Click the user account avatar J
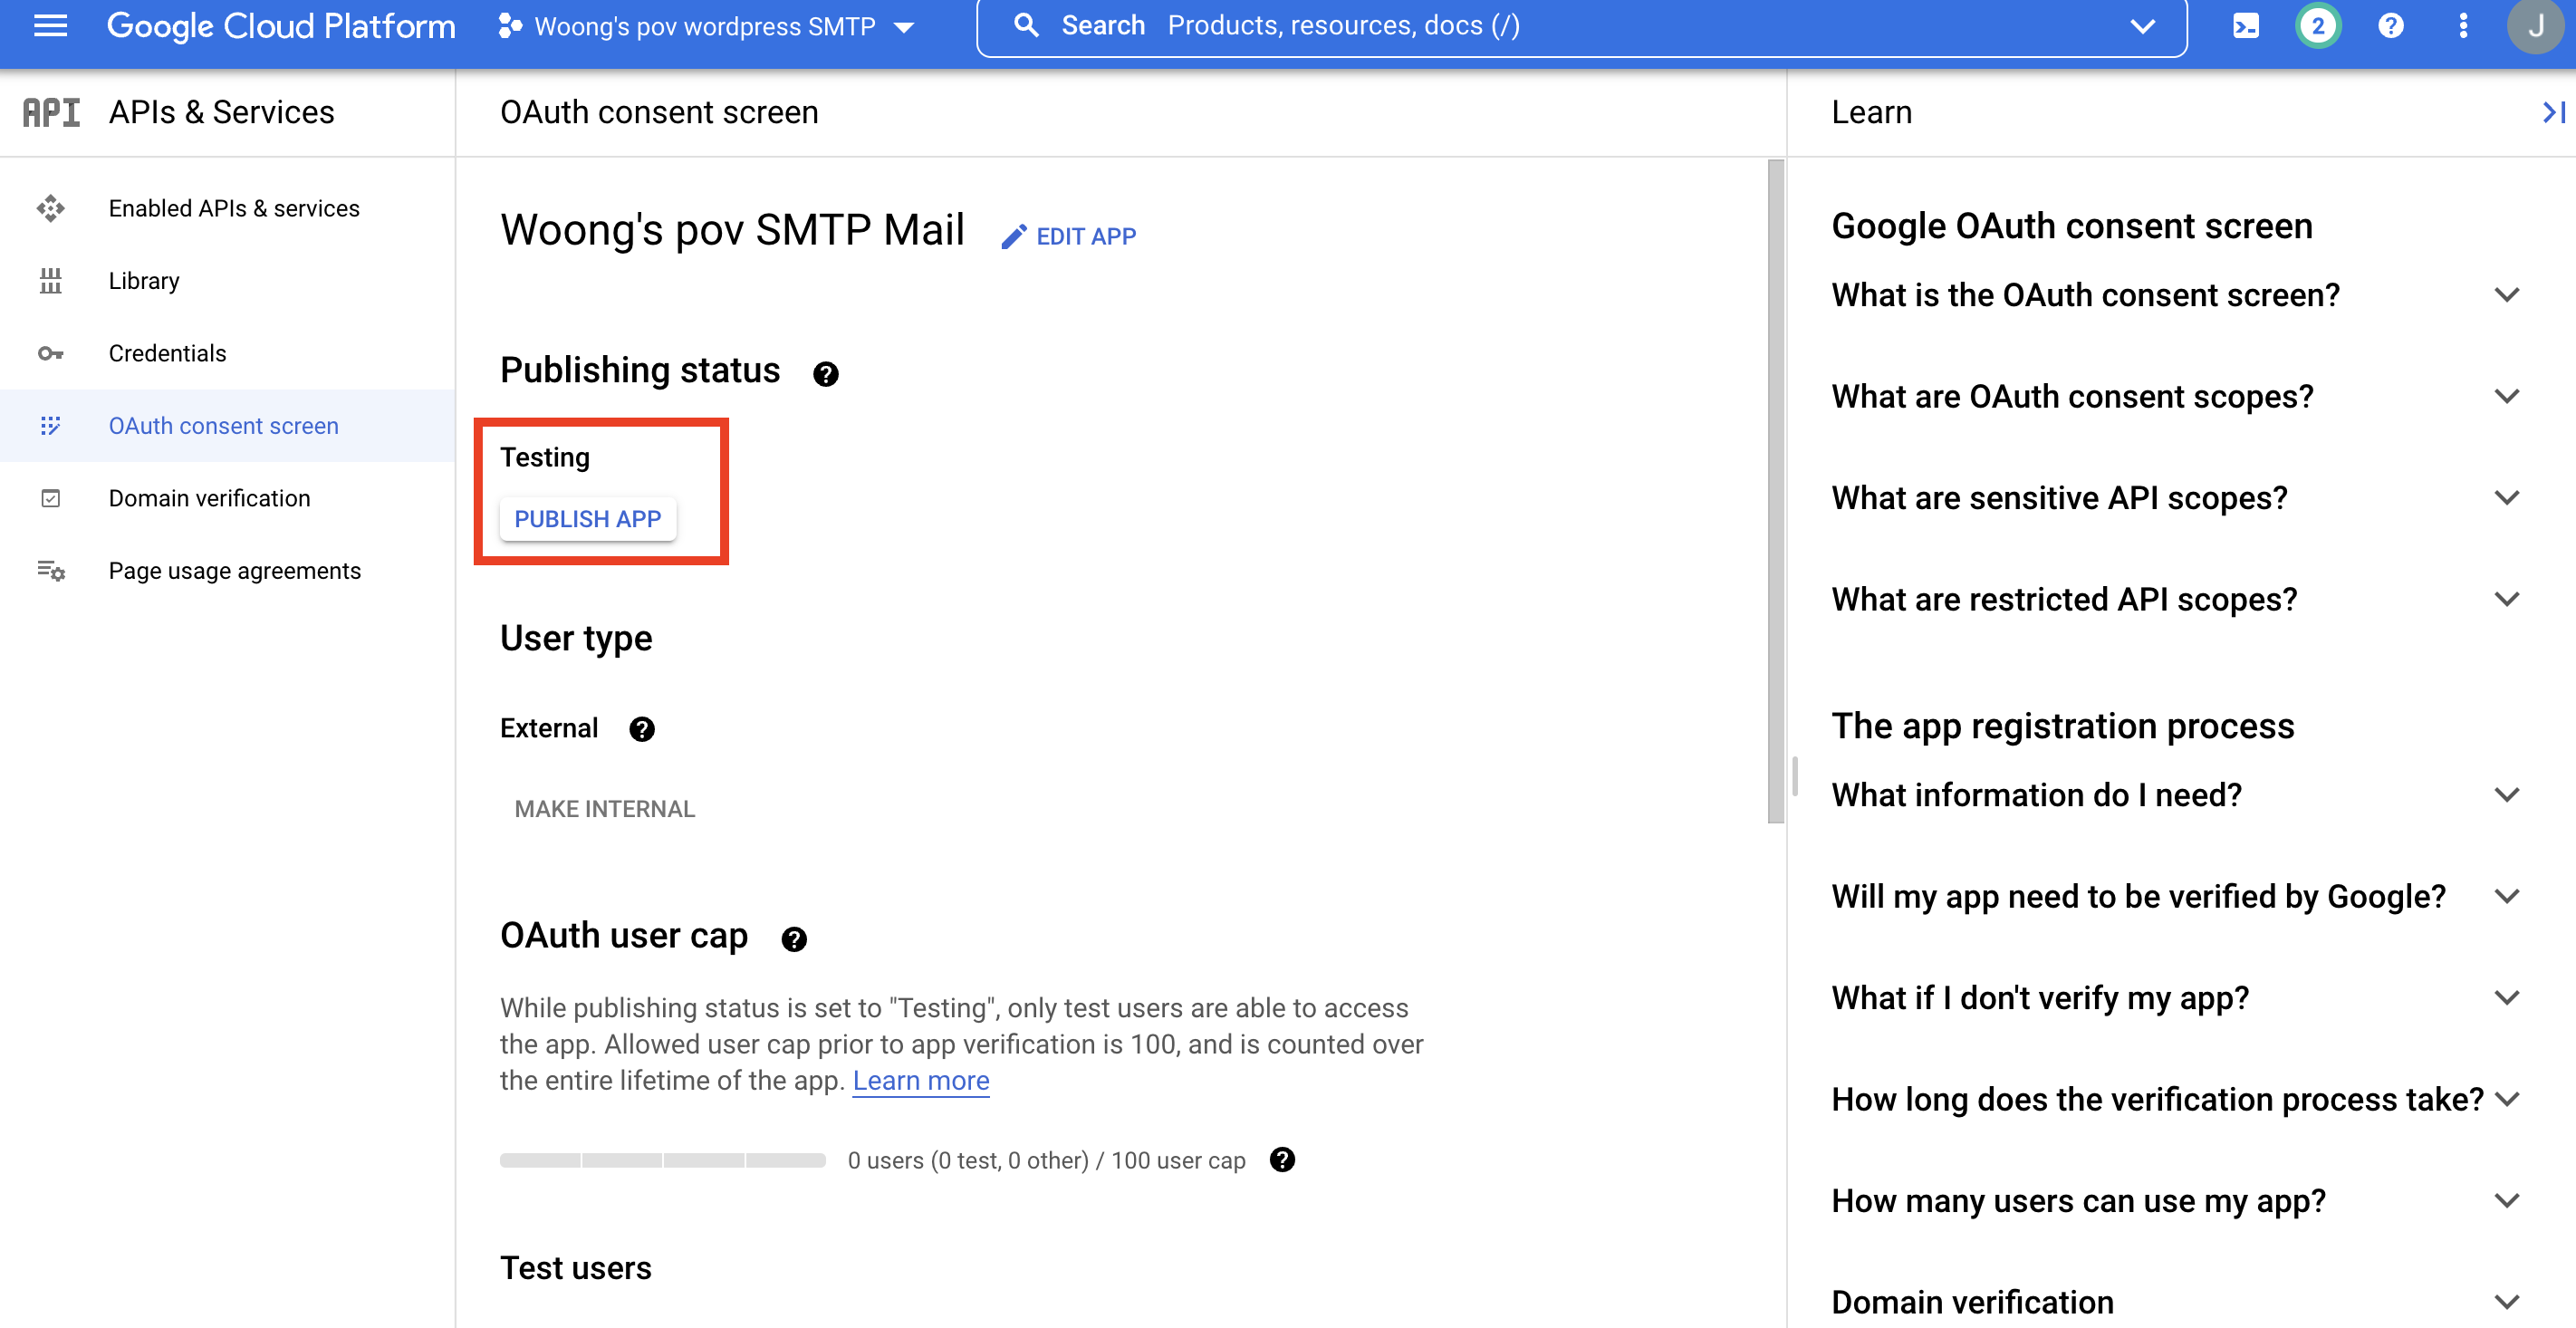Image resolution: width=2576 pixels, height=1328 pixels. click(2536, 26)
